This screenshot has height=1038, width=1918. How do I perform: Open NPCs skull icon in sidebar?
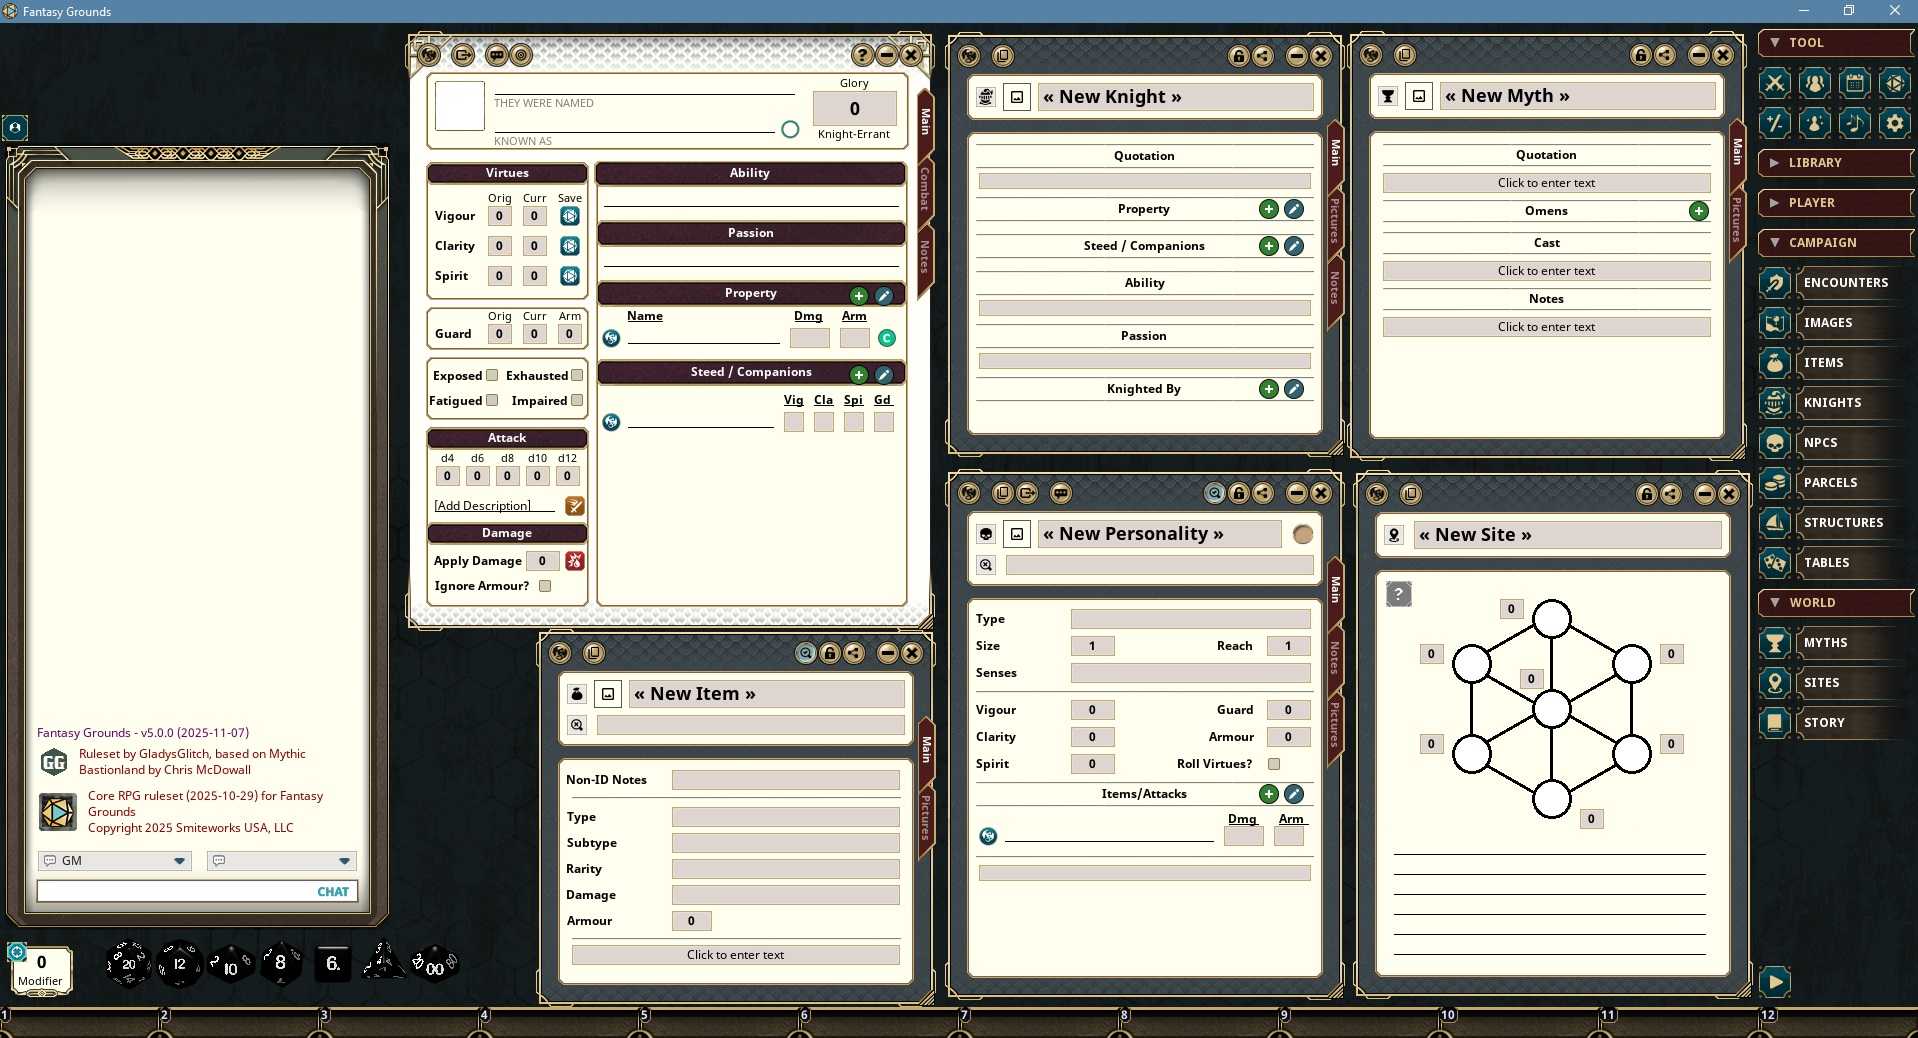coord(1775,443)
